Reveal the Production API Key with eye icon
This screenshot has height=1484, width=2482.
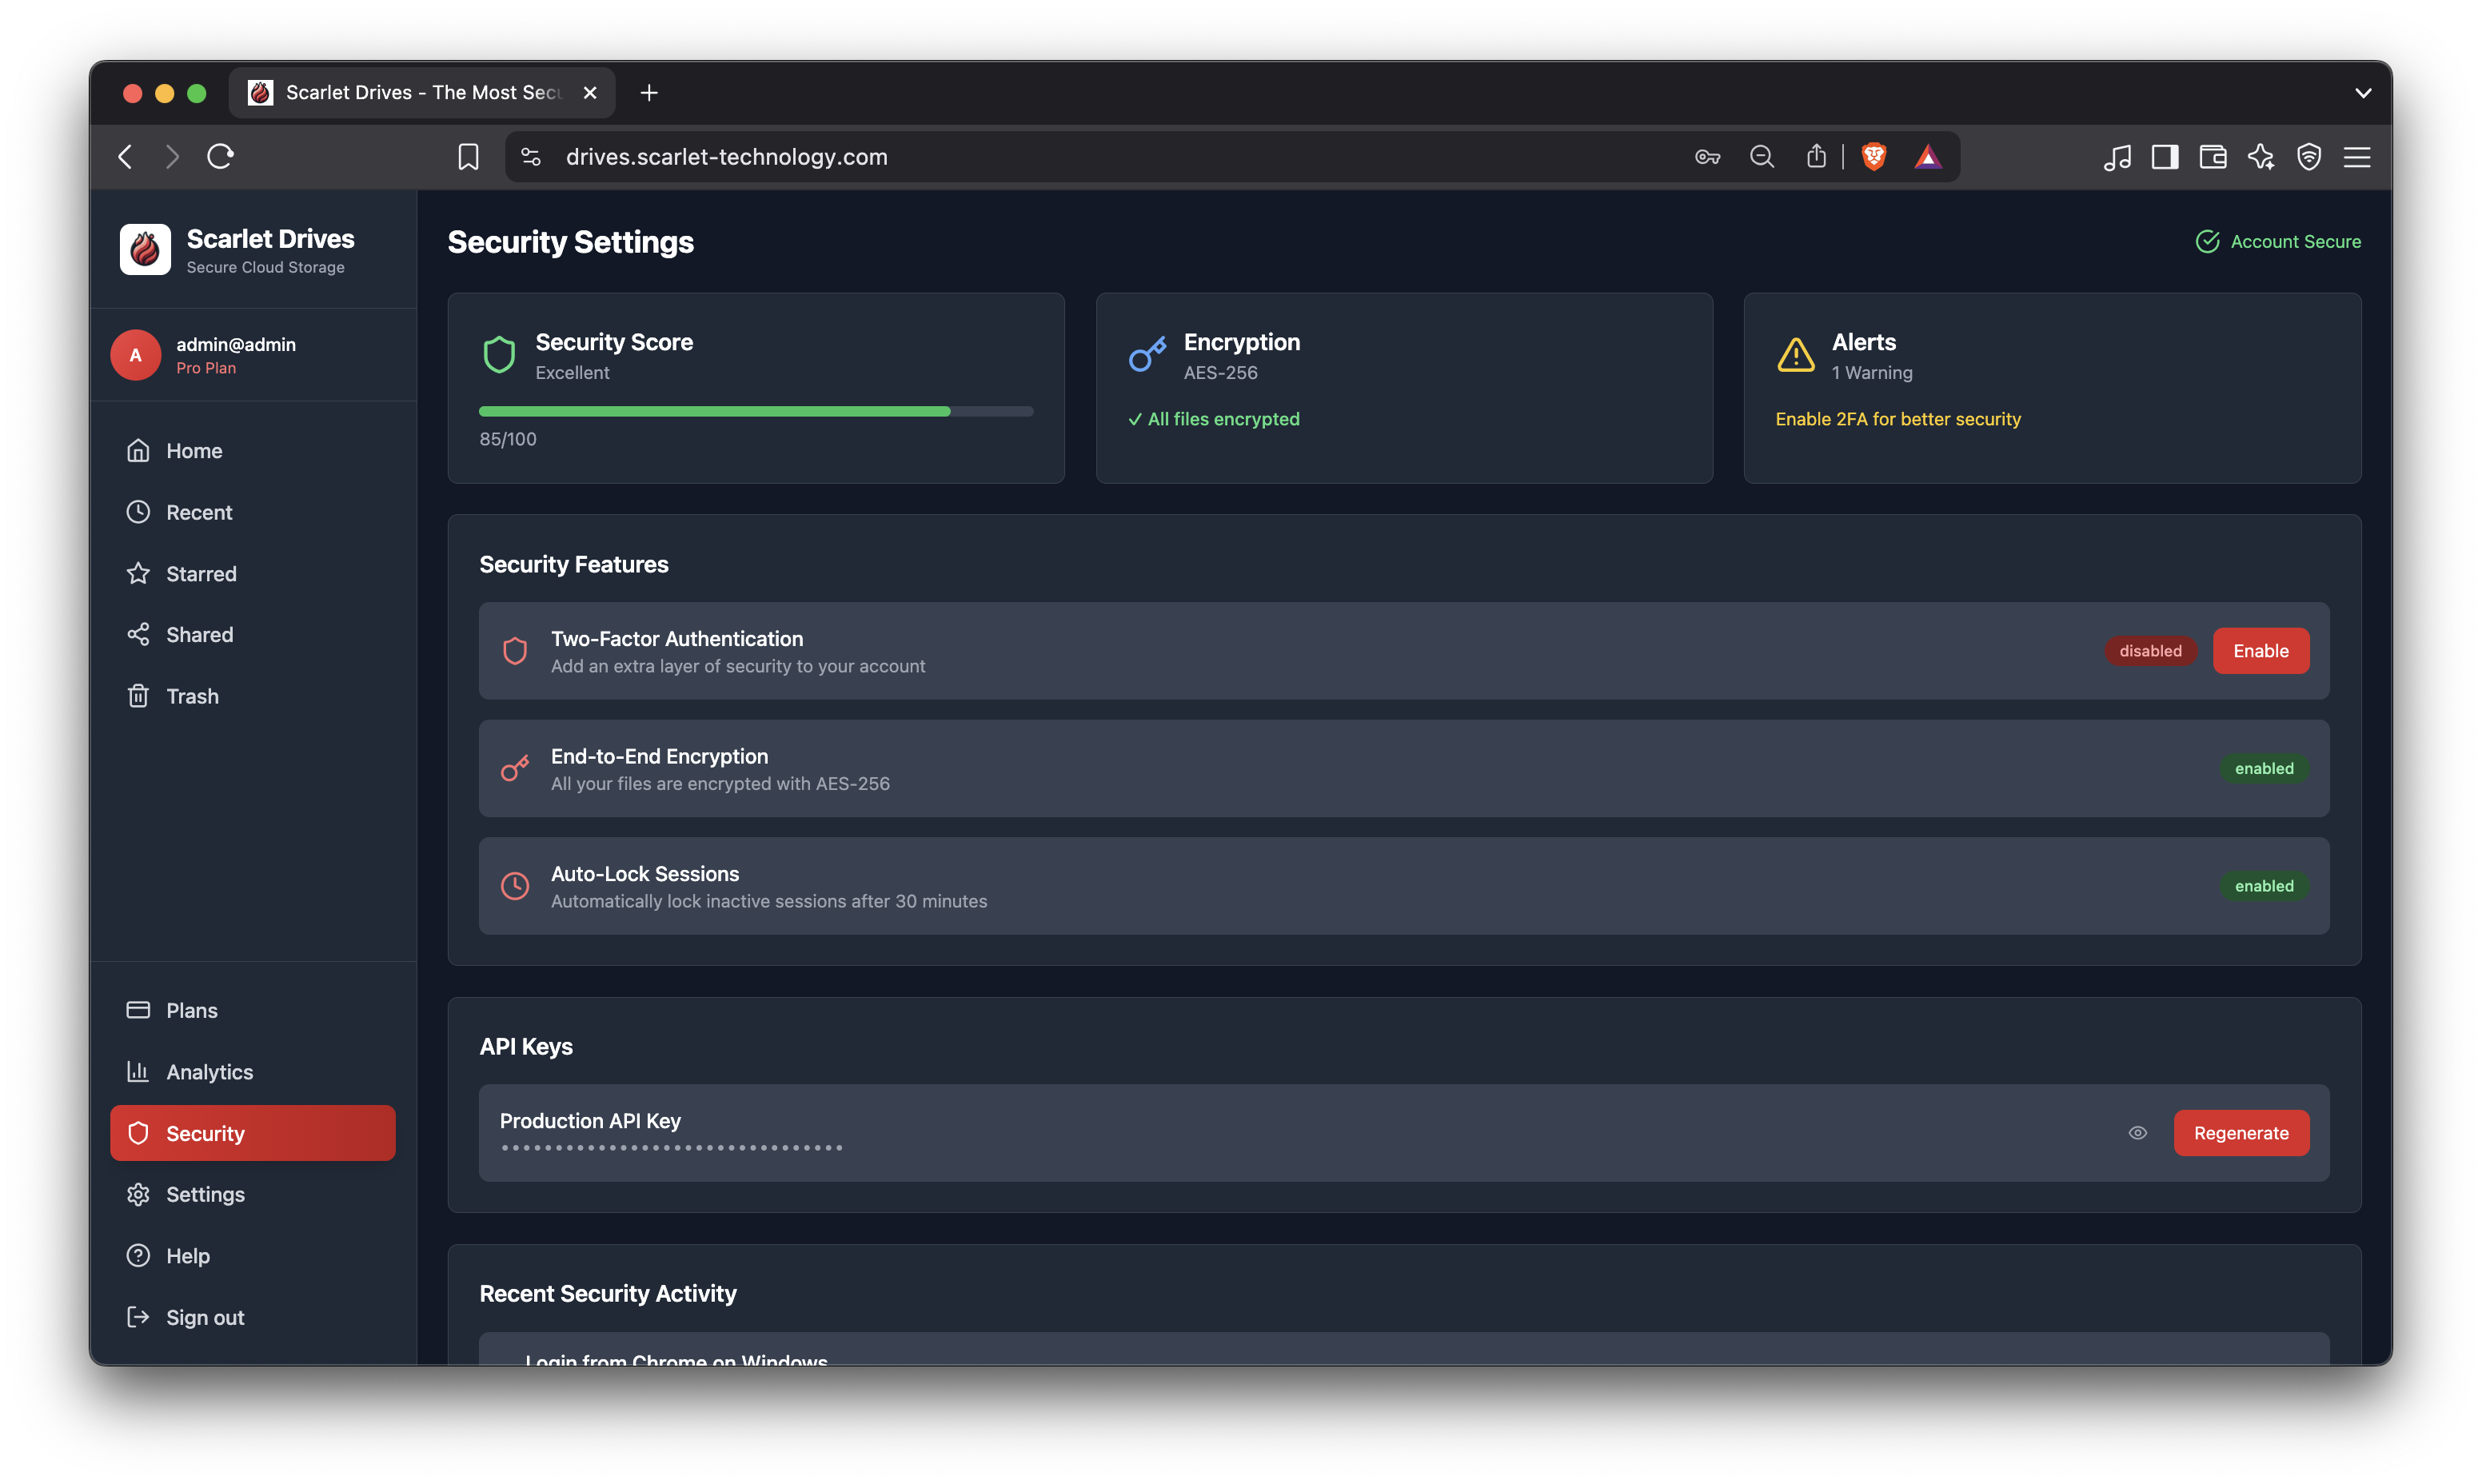2137,1133
